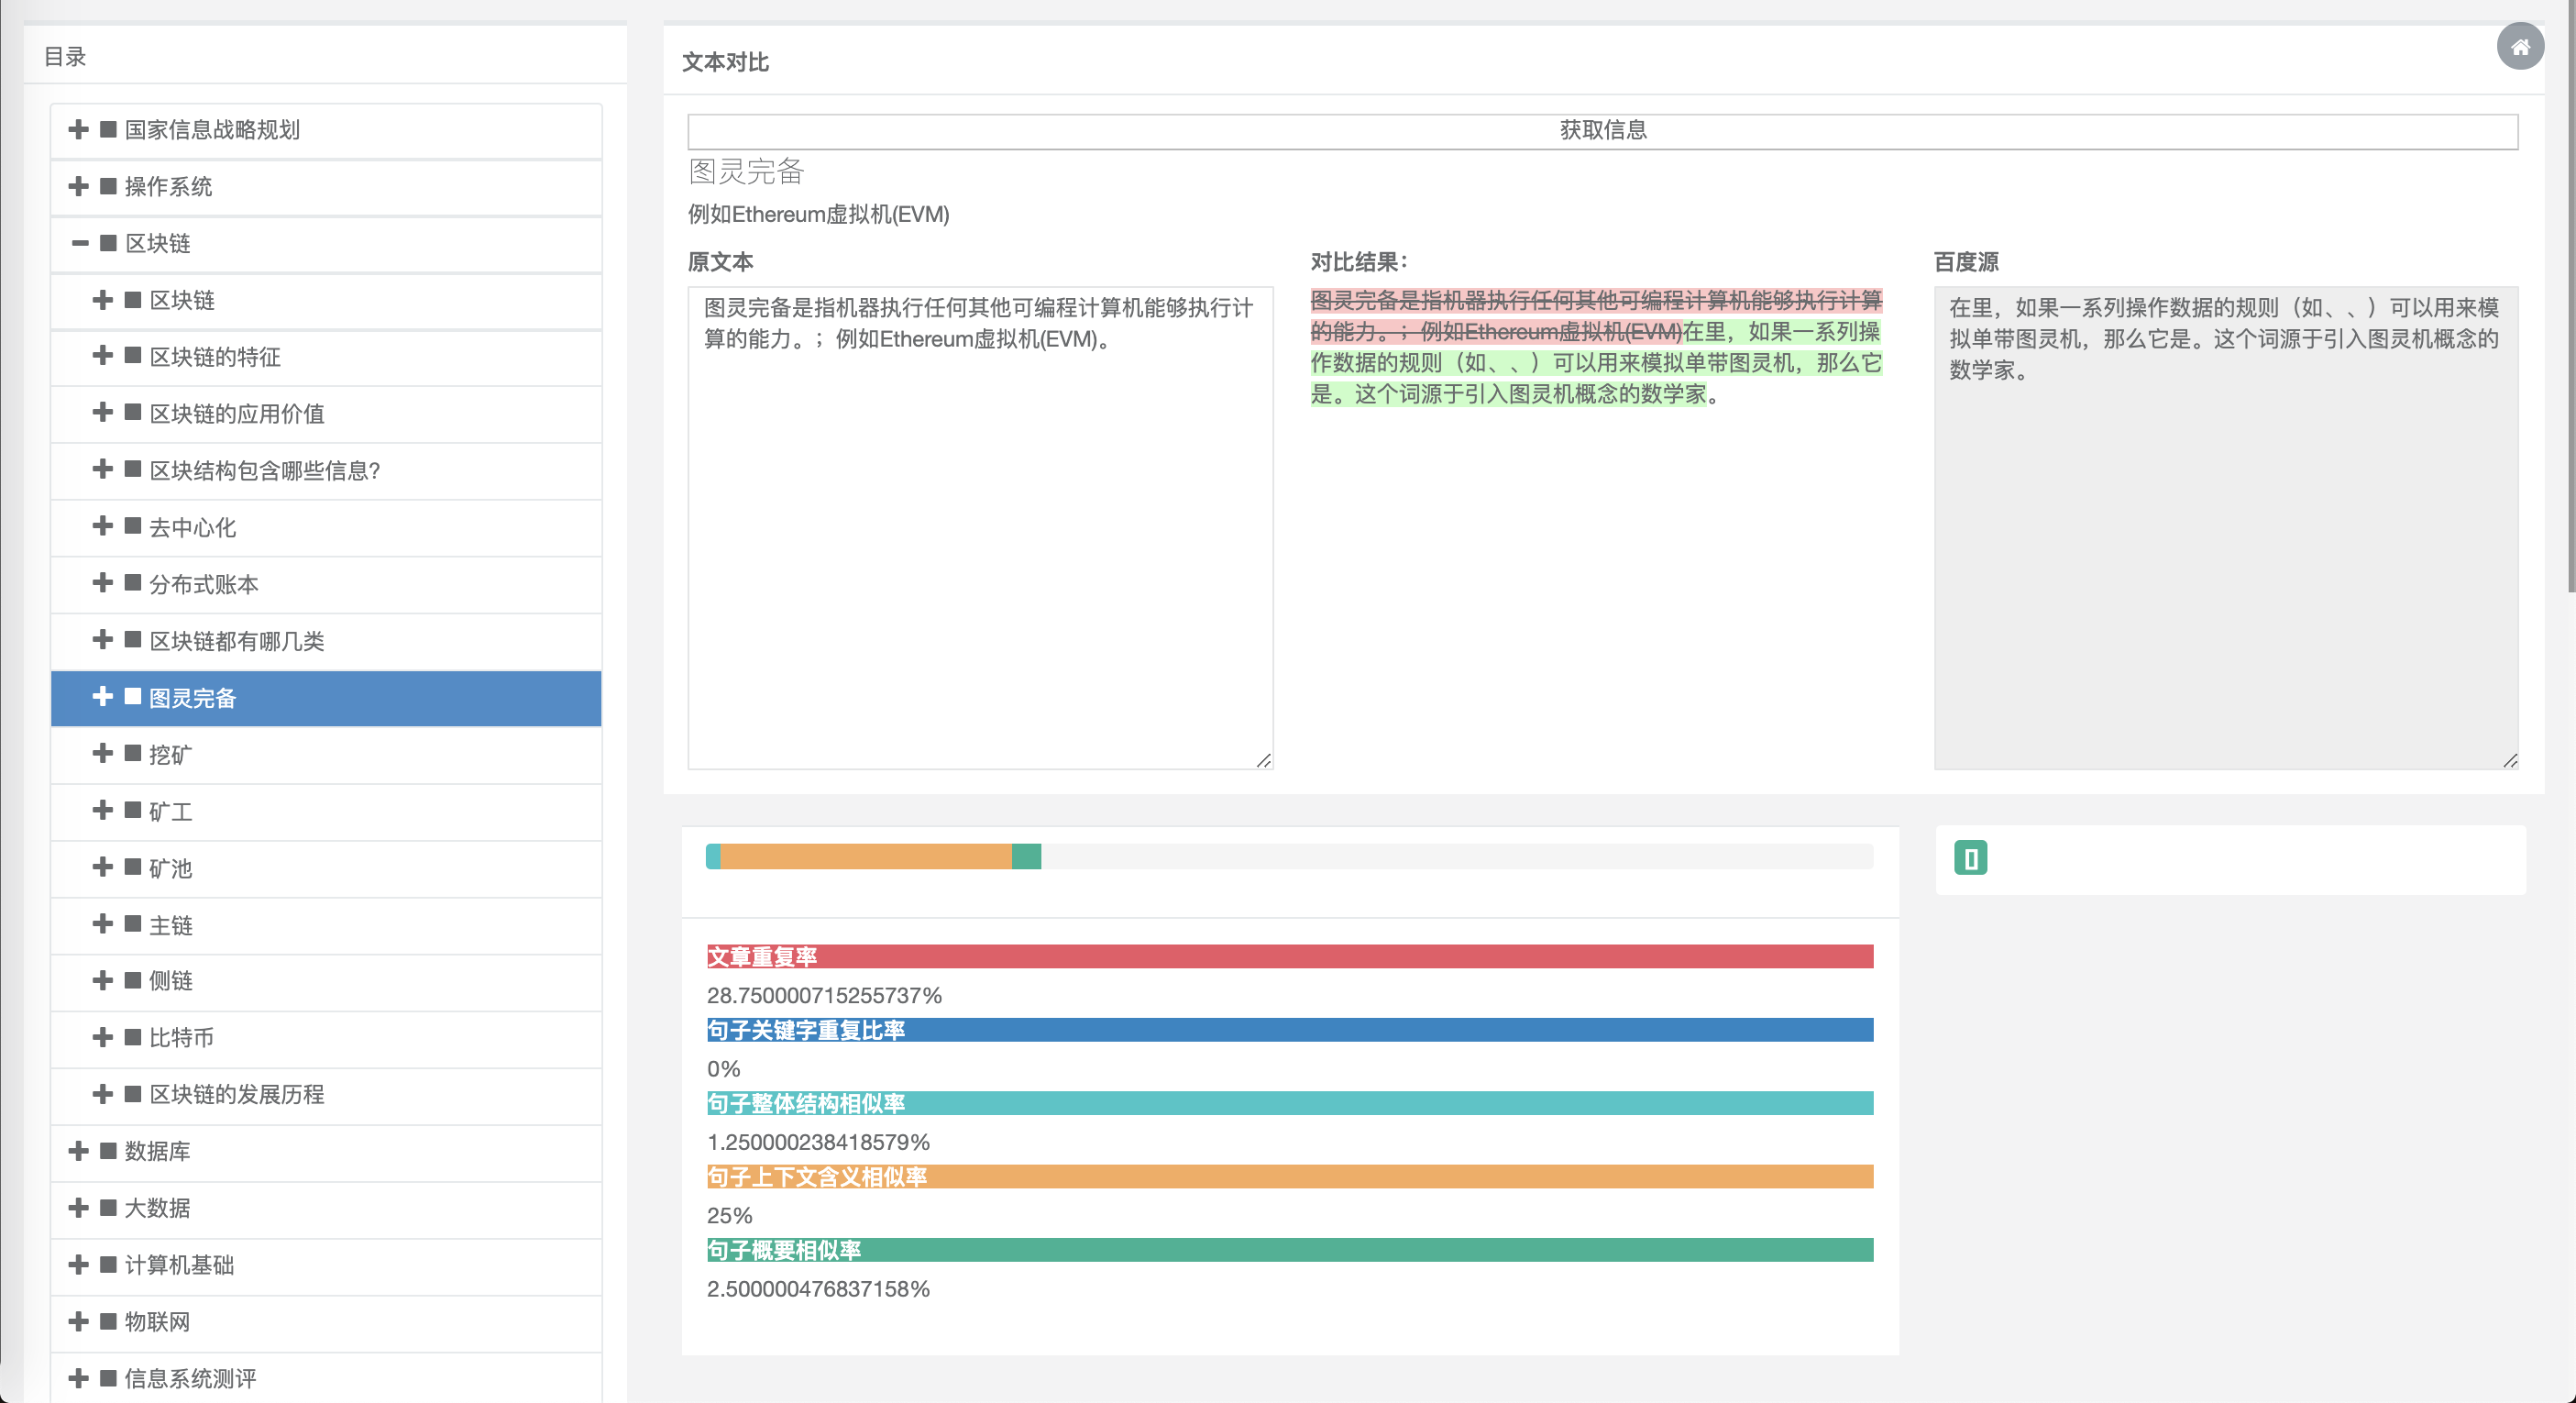Click the 例如Ethereum虚拟机(EVM) subtitle
2576x1403 pixels.
(818, 214)
